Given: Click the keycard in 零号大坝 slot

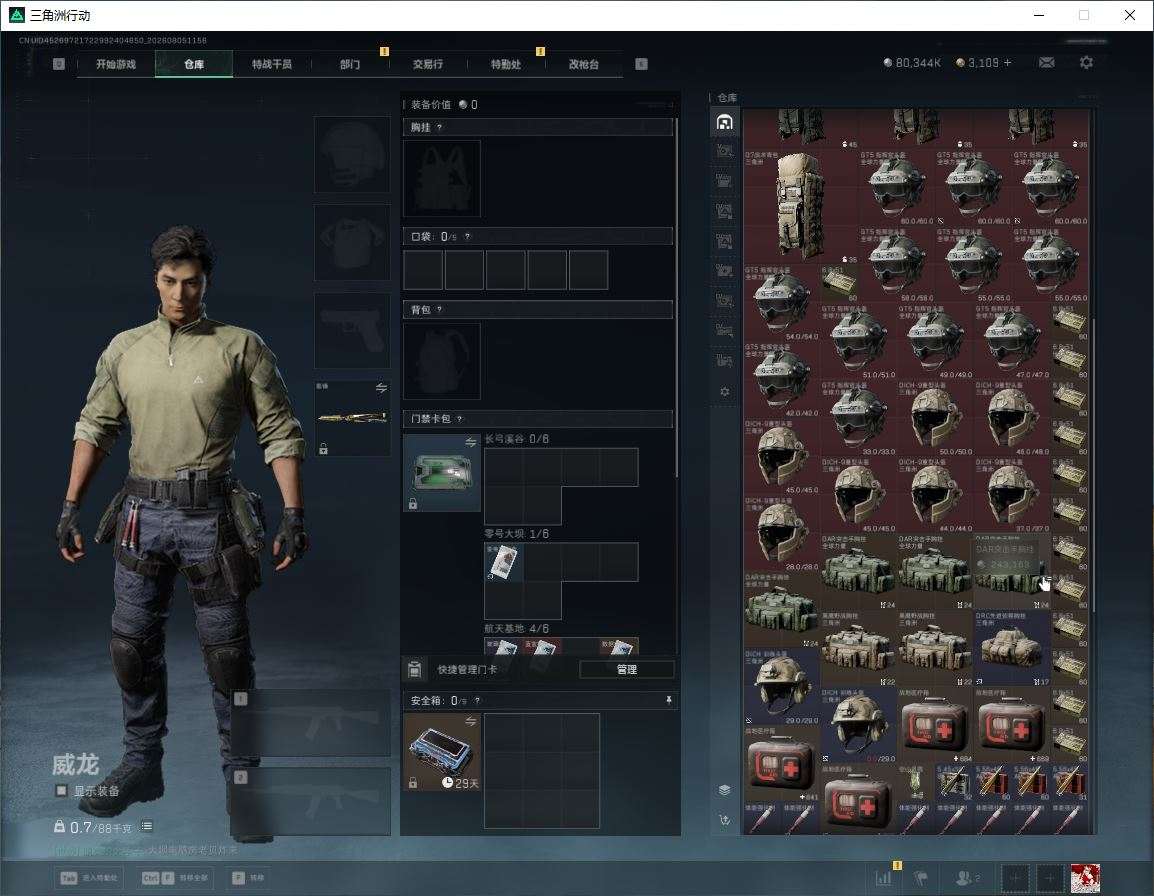Looking at the screenshot, I should coord(503,562).
